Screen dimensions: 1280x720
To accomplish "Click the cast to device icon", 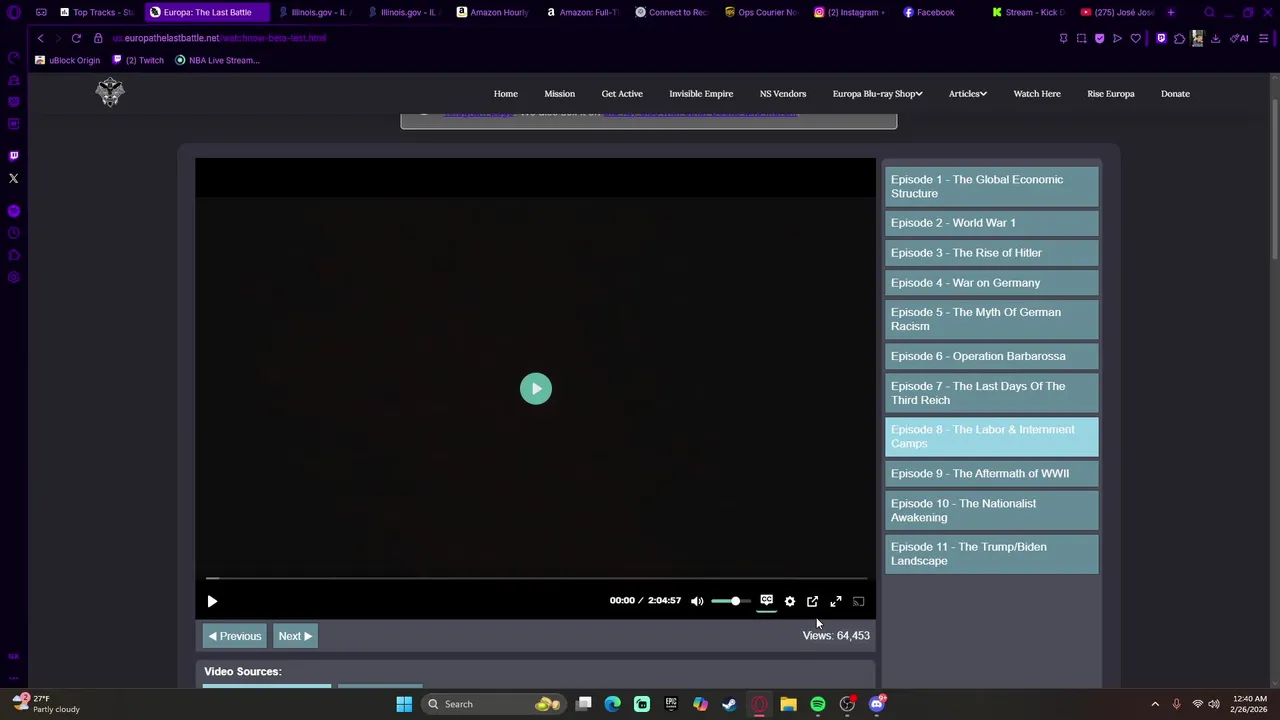I will [858, 601].
